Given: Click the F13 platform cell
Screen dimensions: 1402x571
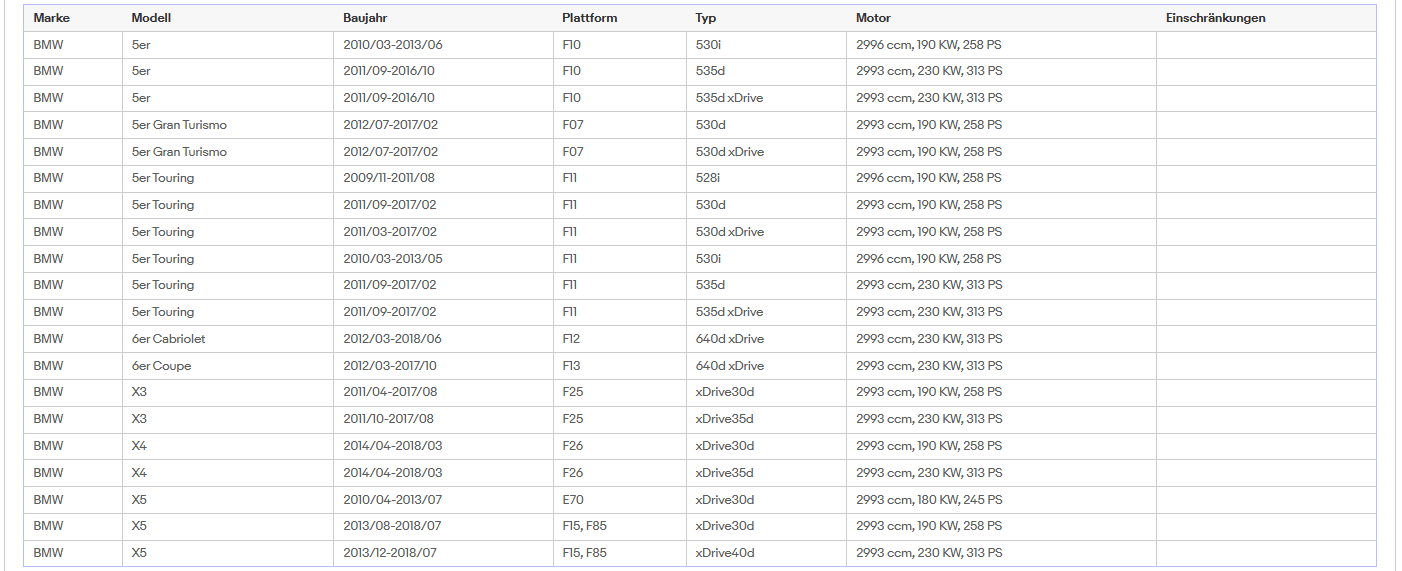Looking at the screenshot, I should click(620, 366).
